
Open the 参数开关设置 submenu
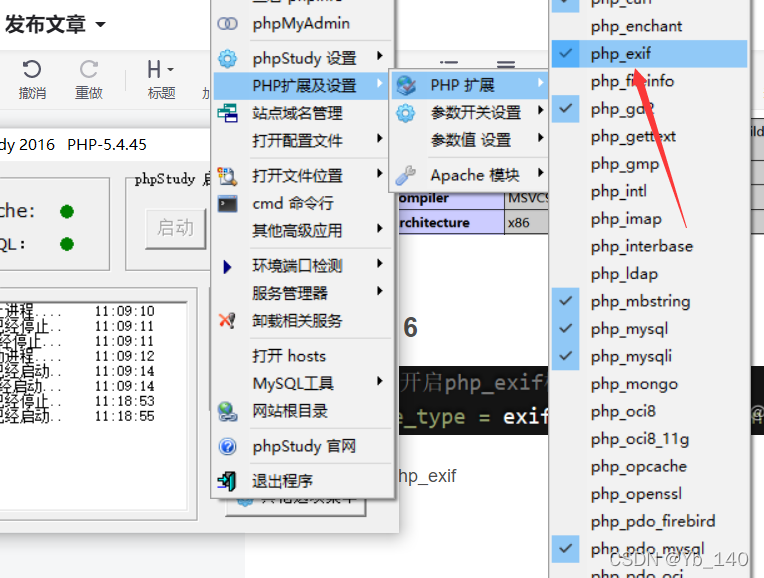(x=470, y=113)
